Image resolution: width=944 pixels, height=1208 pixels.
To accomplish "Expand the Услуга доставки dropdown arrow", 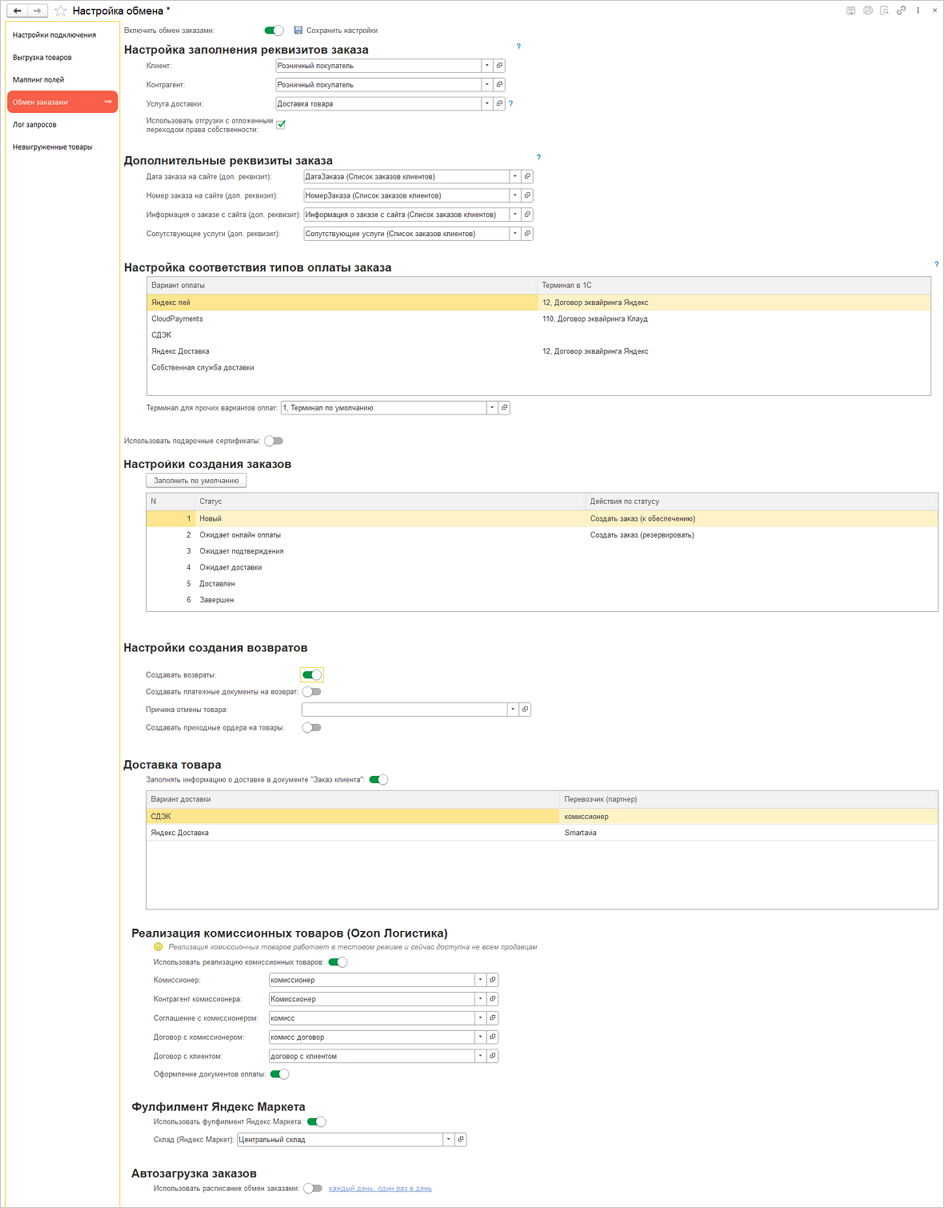I will (487, 104).
